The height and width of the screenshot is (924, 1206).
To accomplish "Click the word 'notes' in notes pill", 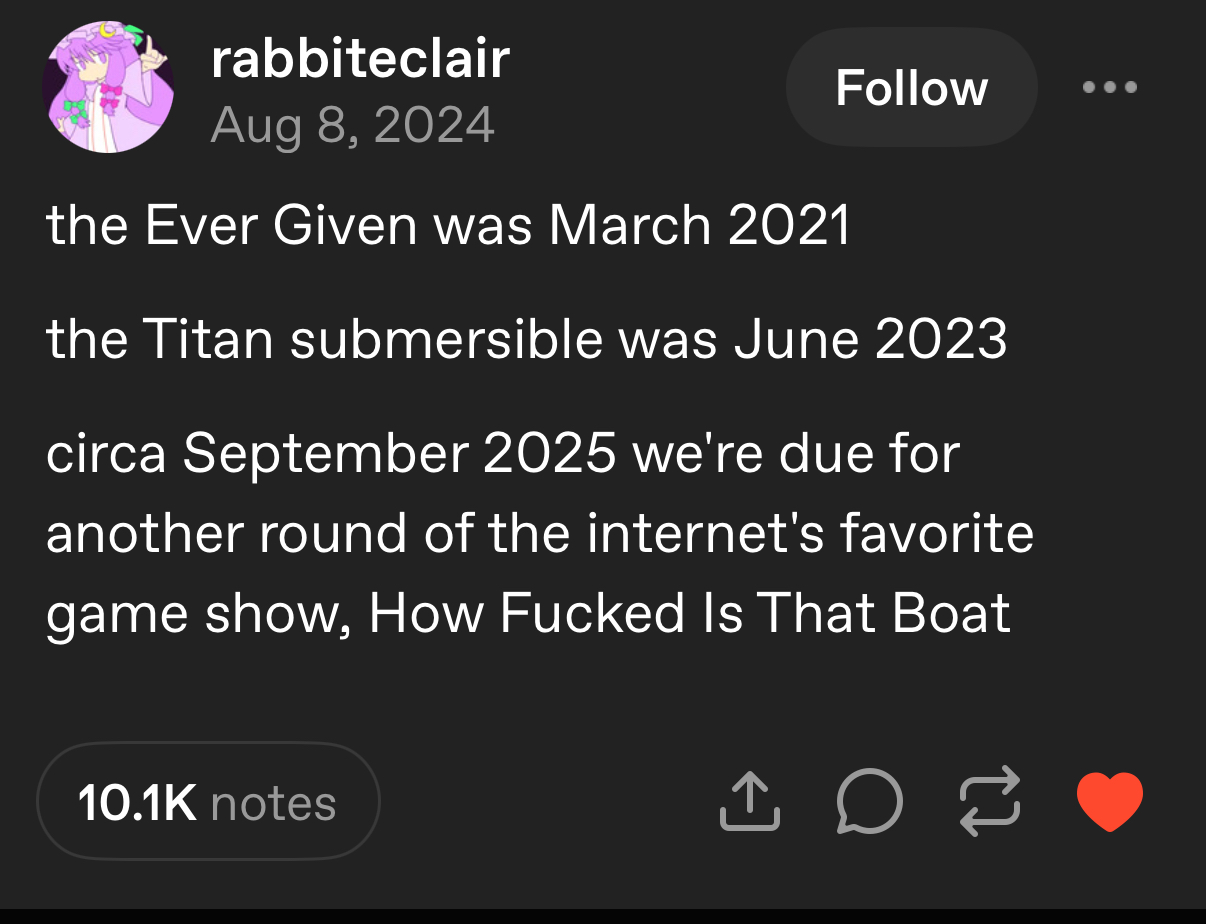I will click(274, 803).
